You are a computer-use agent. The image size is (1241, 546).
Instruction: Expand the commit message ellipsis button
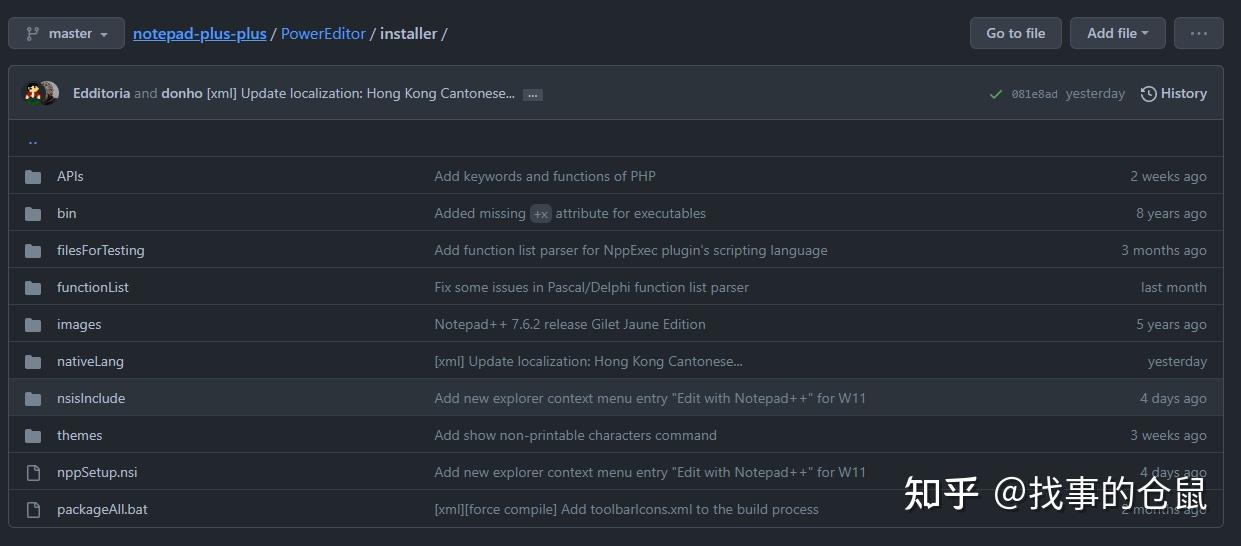click(533, 94)
